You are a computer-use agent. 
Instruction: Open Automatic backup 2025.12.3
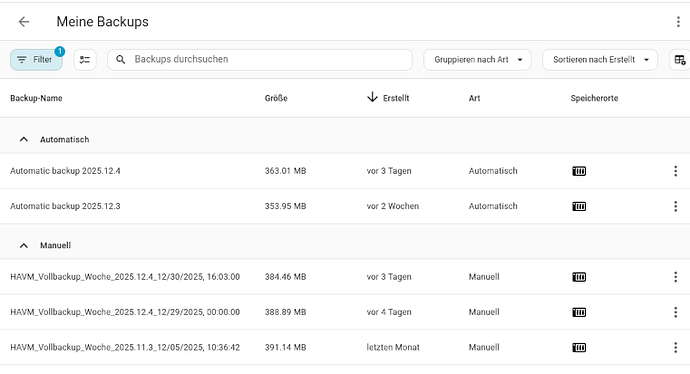point(65,206)
